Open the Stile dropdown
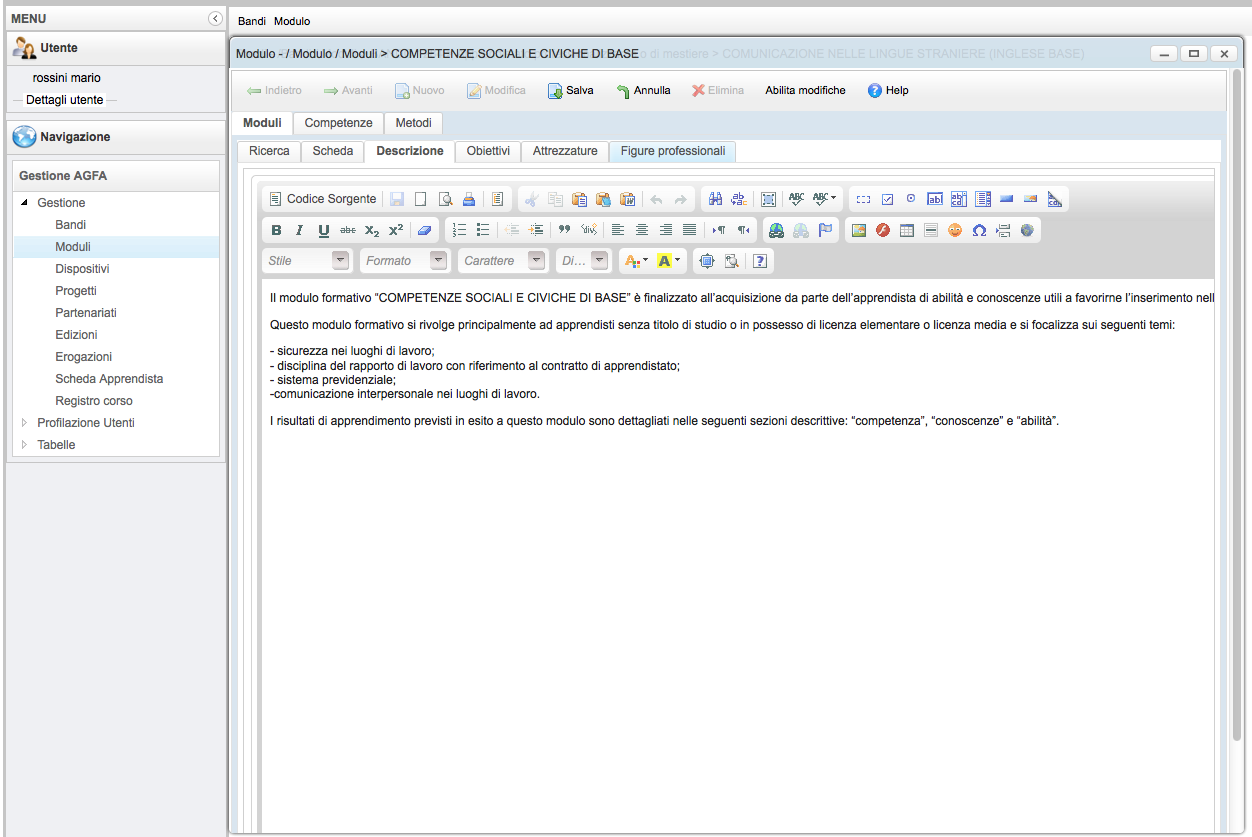 pos(341,261)
